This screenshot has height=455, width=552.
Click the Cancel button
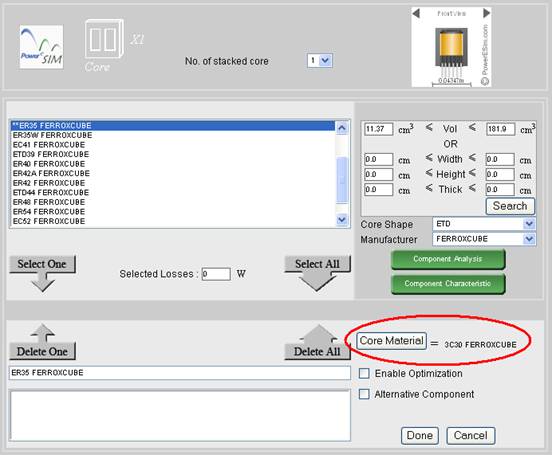click(x=471, y=436)
